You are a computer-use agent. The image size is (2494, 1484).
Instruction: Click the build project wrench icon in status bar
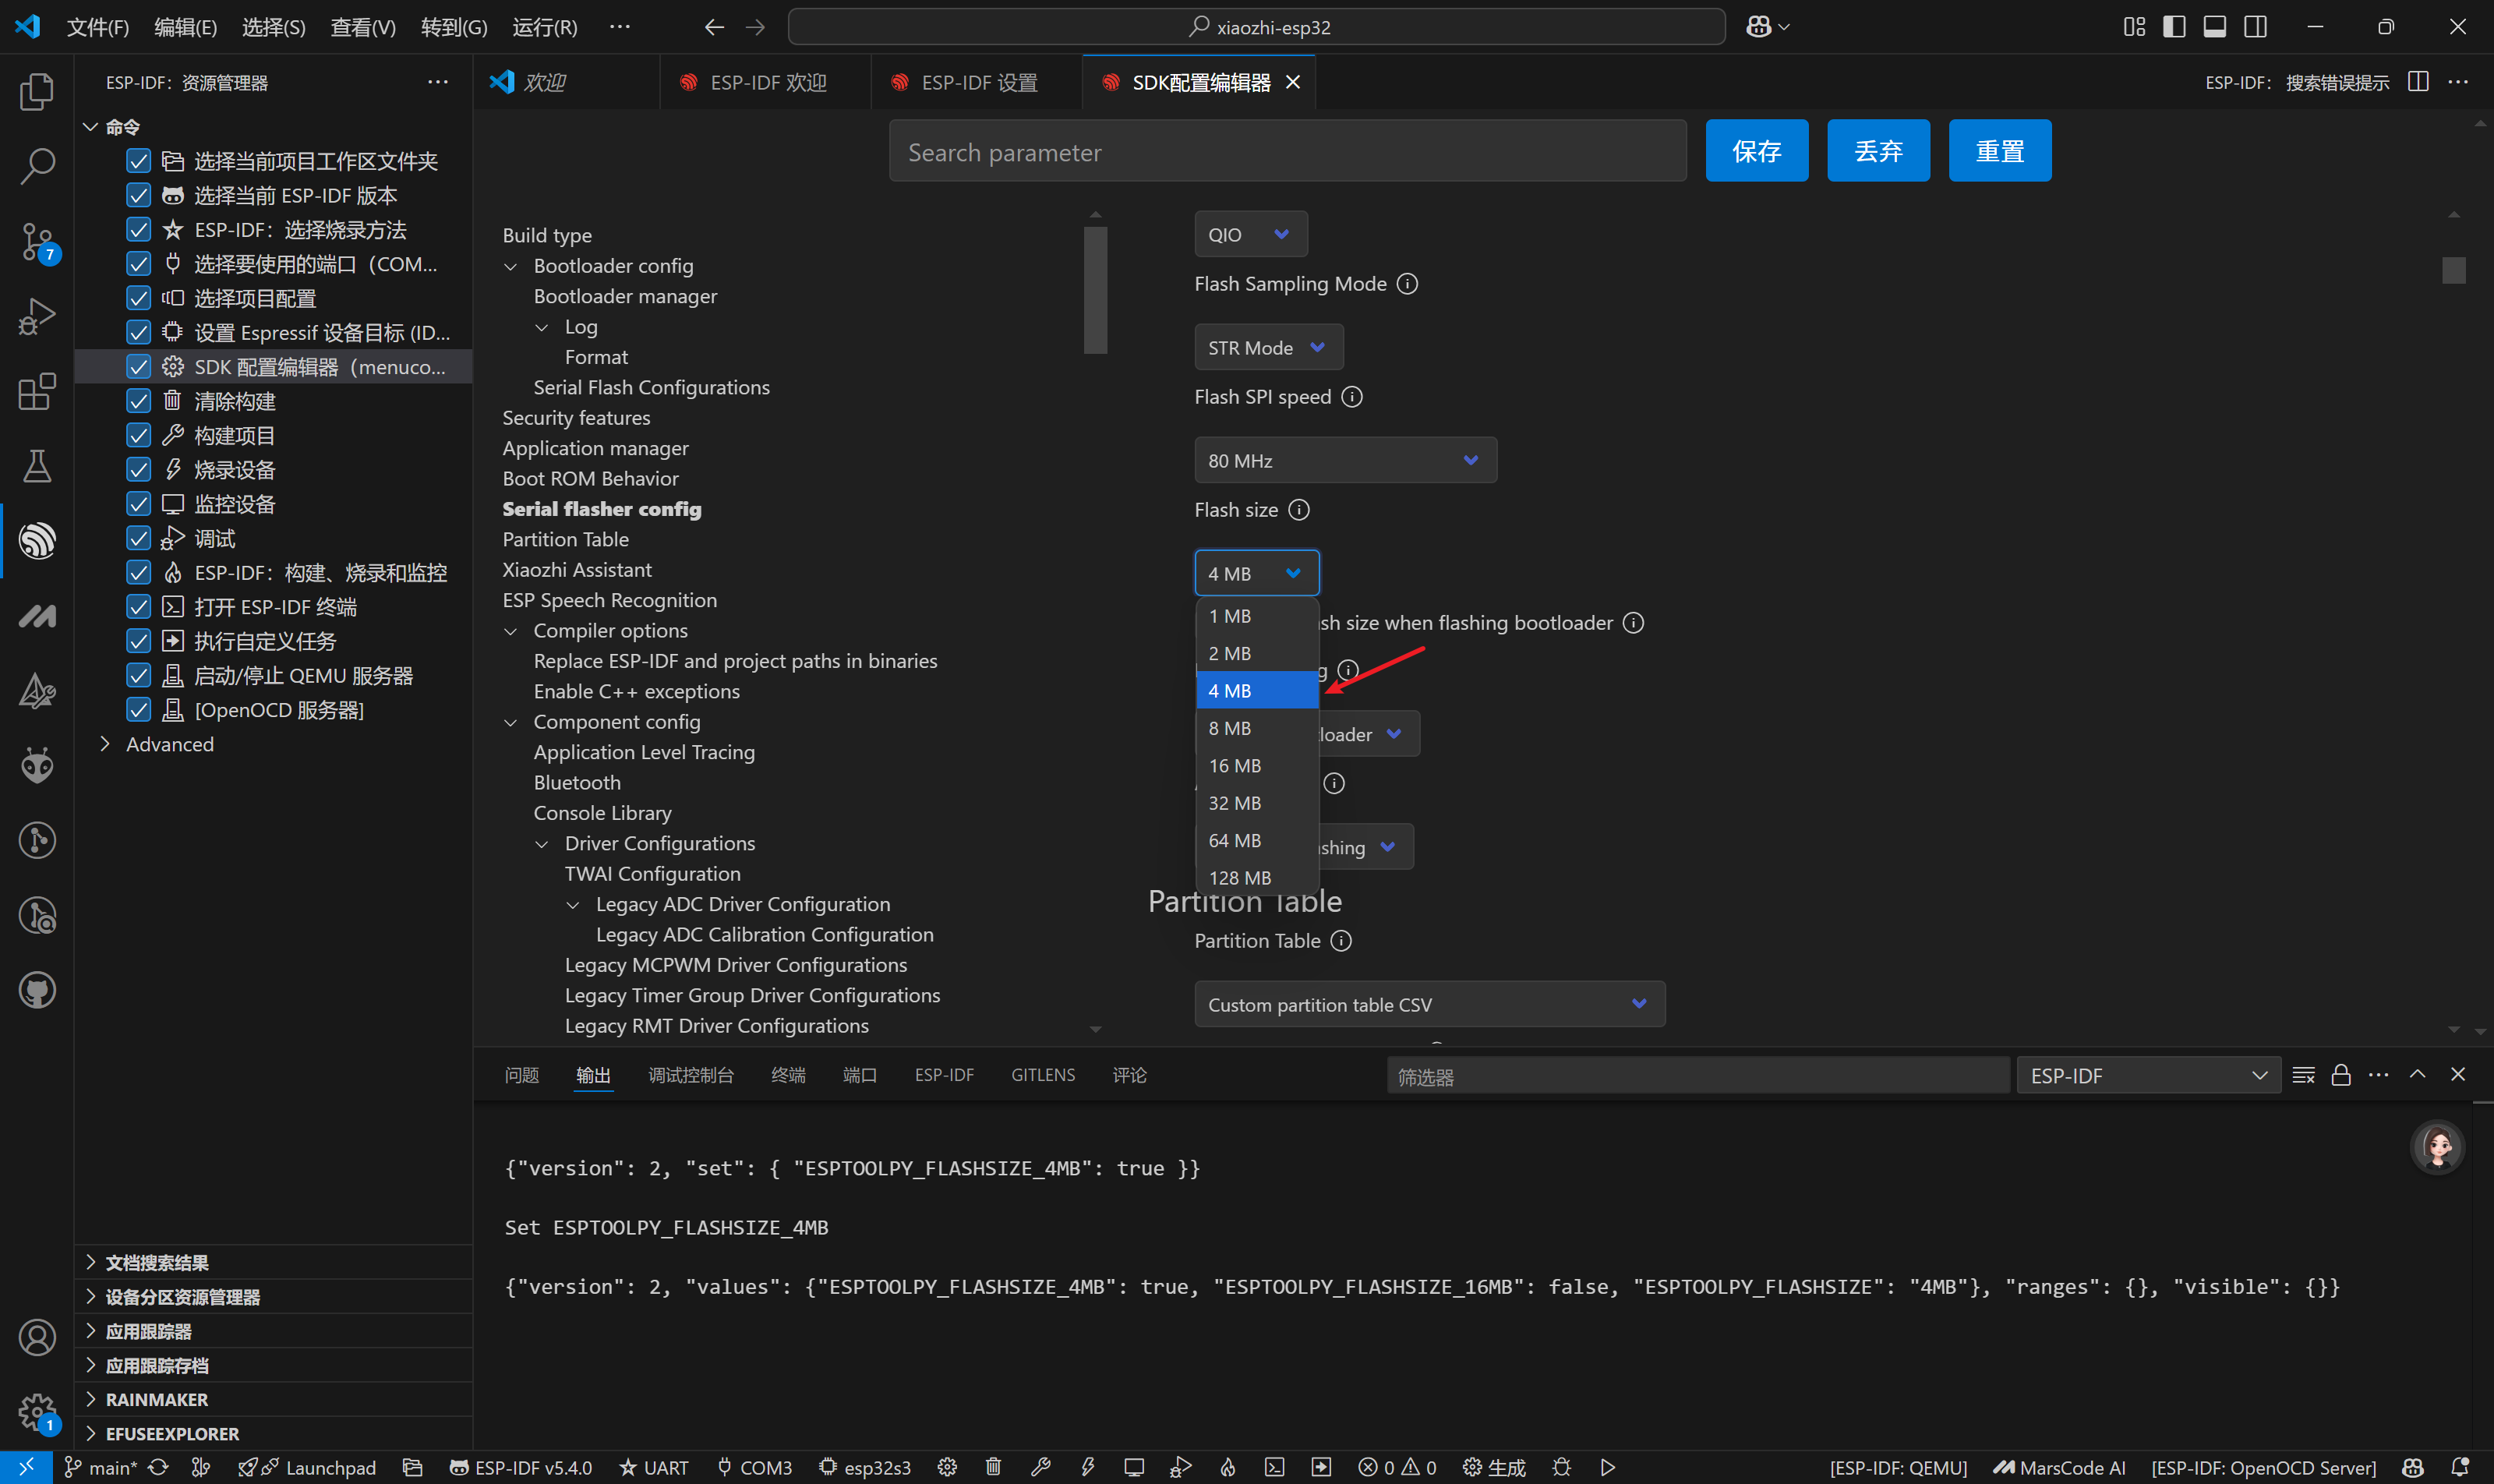[1040, 1467]
